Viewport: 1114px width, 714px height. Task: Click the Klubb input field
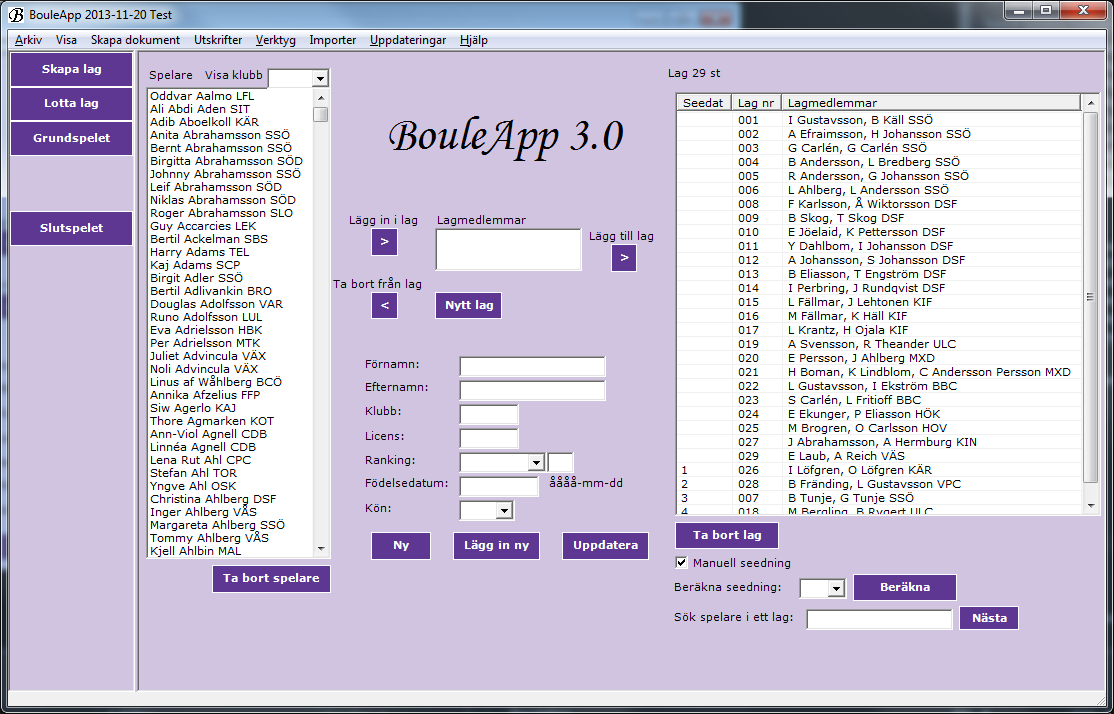point(489,414)
